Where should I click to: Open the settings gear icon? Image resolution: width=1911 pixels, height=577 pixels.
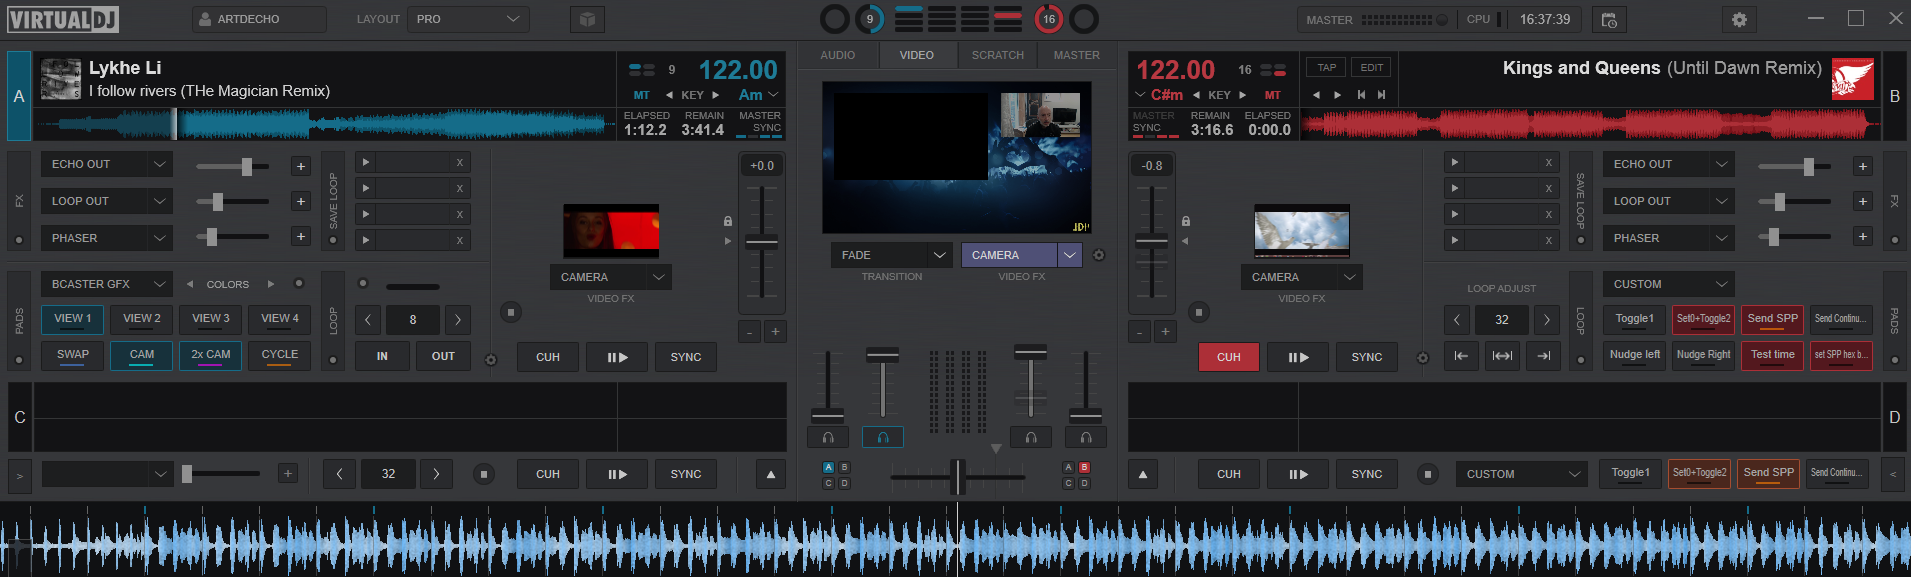(x=1739, y=19)
